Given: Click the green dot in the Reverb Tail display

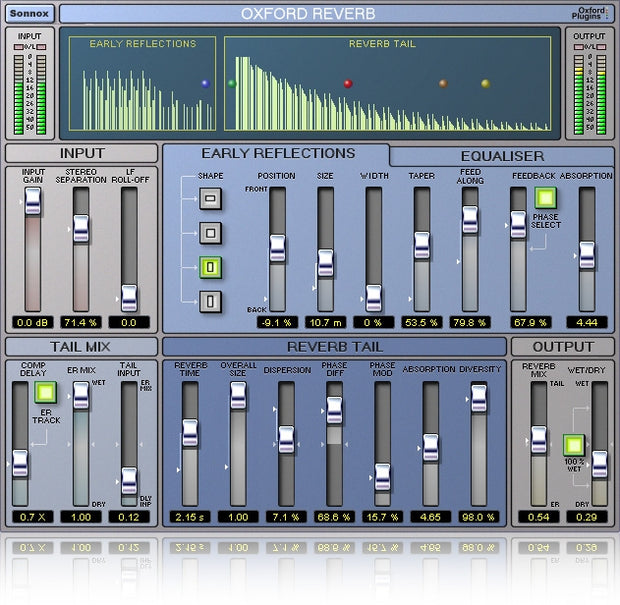Looking at the screenshot, I should click(x=232, y=83).
